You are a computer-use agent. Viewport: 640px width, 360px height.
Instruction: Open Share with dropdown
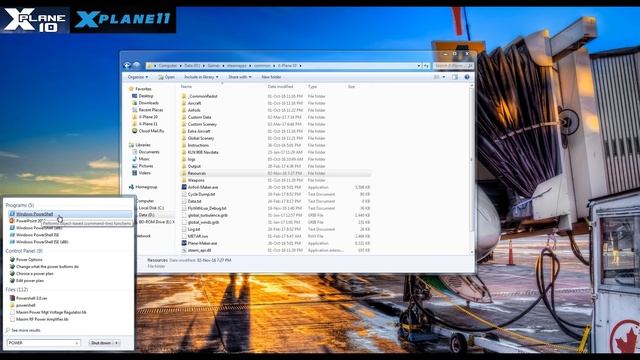[x=240, y=77]
